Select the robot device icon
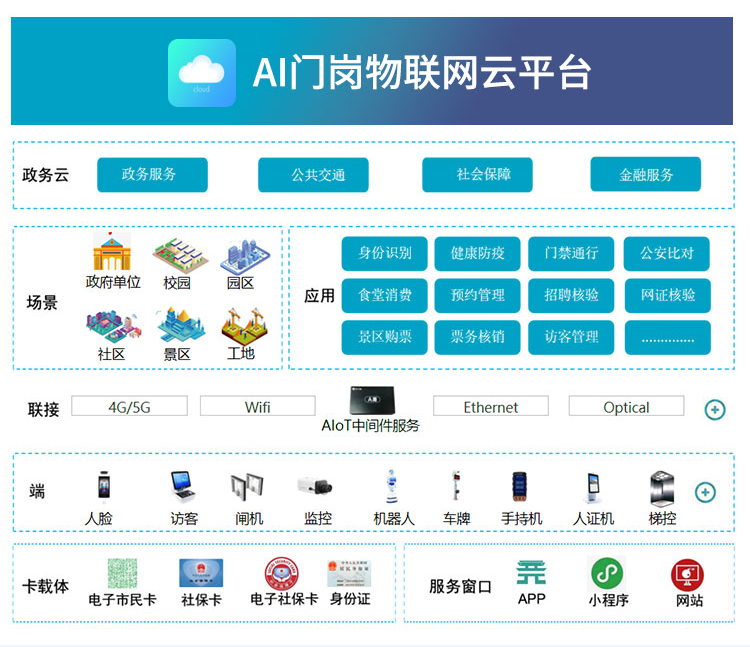Screen dimensions: 750x647 [392, 486]
